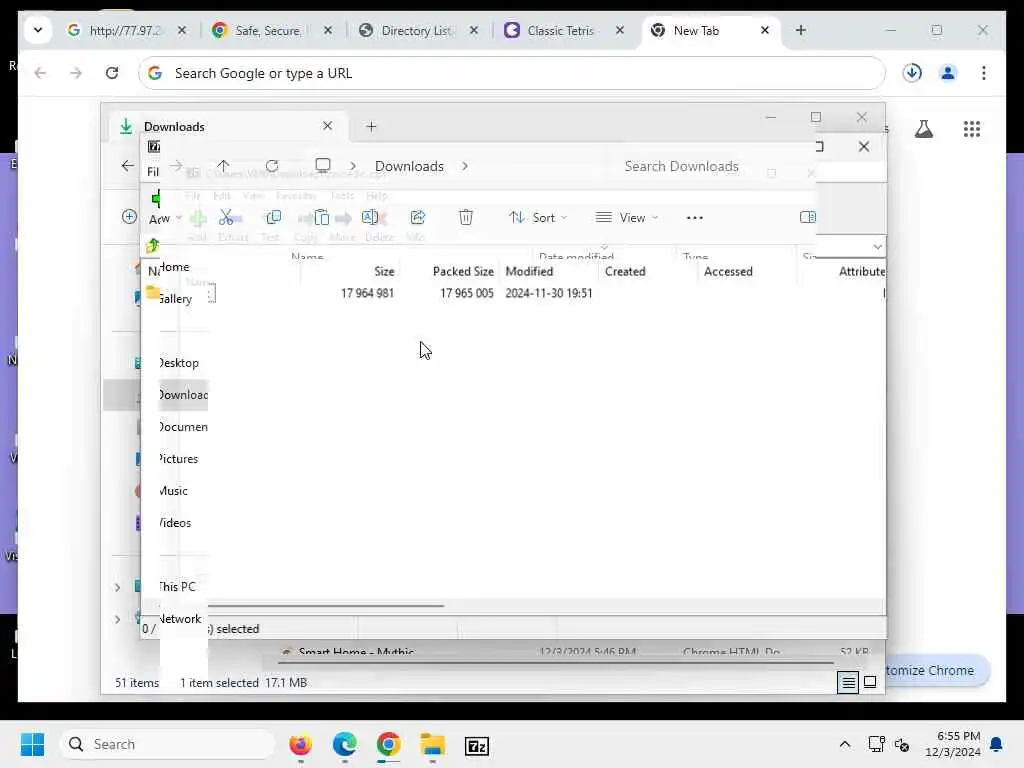1024x768 pixels.
Task: Switch to the http://77.97 Chrome tab
Action: (125, 30)
